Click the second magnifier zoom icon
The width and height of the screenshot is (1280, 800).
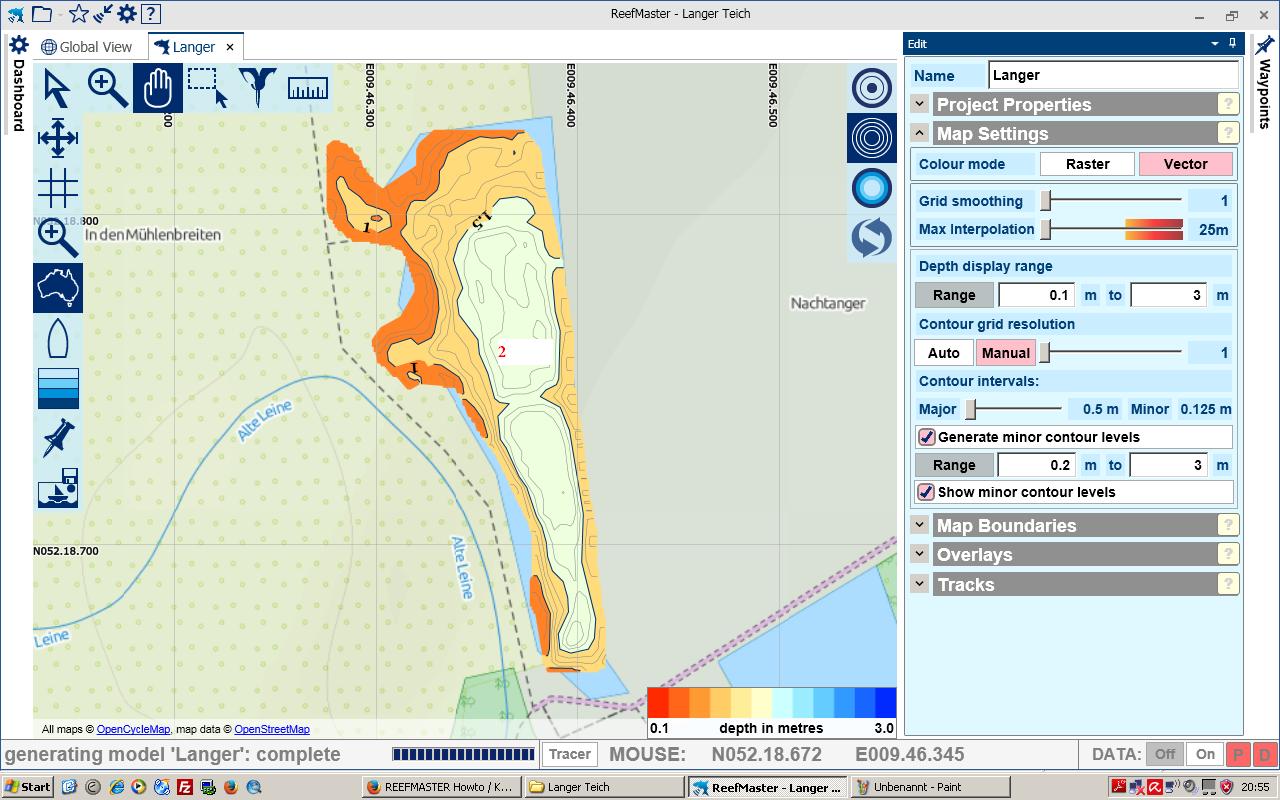point(58,238)
